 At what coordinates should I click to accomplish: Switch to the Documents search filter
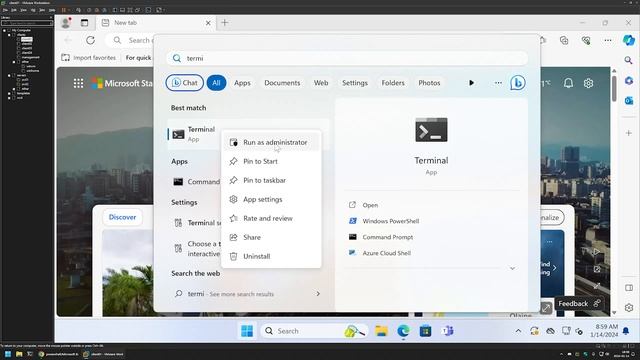coord(282,83)
